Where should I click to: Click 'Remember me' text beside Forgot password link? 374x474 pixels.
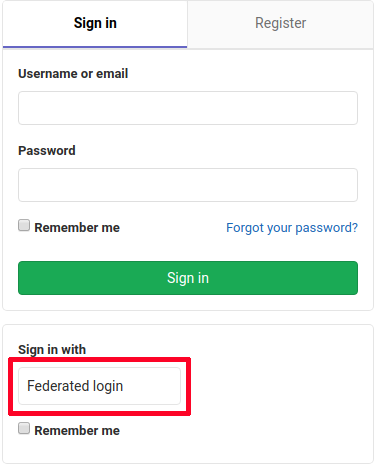pyautogui.click(x=77, y=228)
